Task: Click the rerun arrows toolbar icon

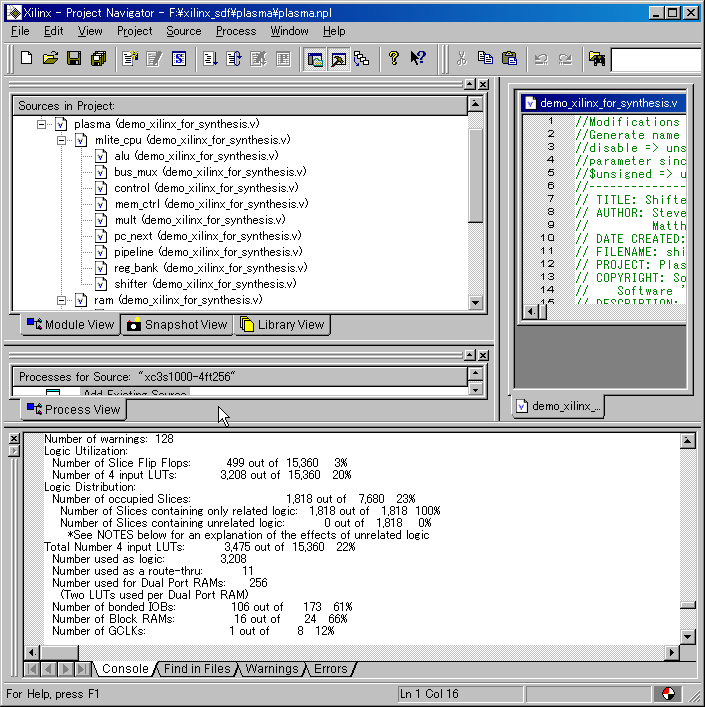Action: coord(234,59)
